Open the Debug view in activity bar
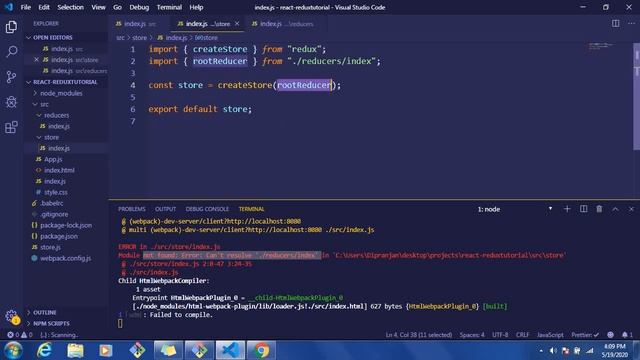640x360 pixels. (11, 102)
